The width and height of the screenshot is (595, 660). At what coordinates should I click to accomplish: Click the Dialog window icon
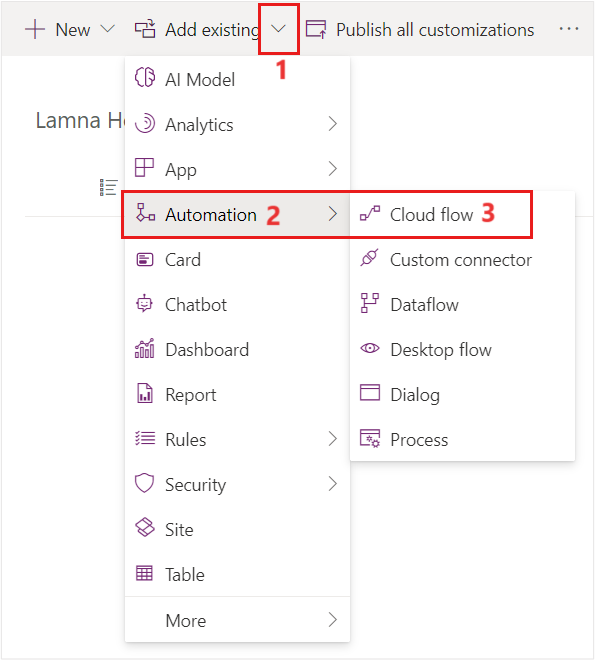pyautogui.click(x=370, y=392)
